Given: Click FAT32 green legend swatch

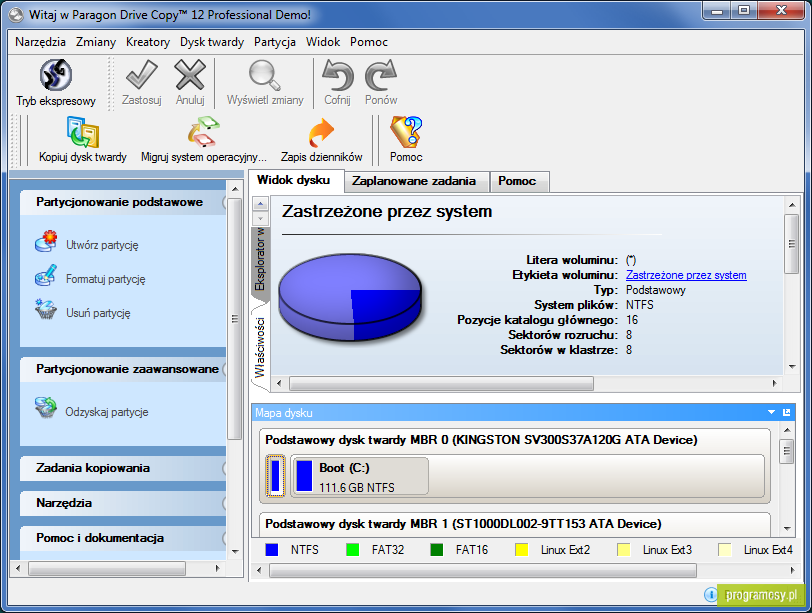Looking at the screenshot, I should point(352,550).
